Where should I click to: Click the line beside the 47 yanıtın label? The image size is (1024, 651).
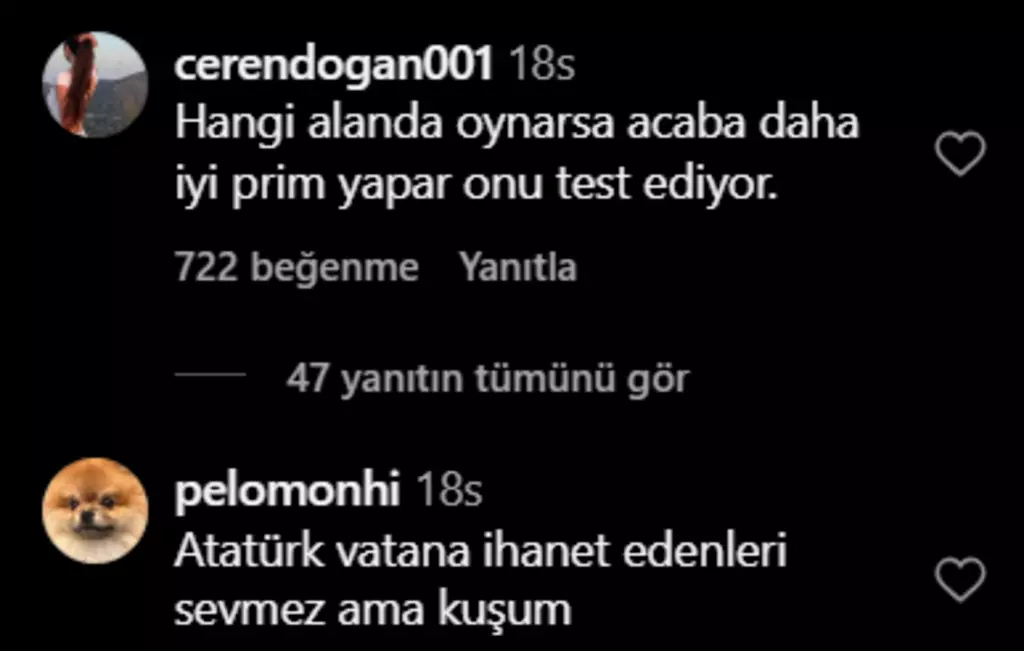[x=210, y=375]
